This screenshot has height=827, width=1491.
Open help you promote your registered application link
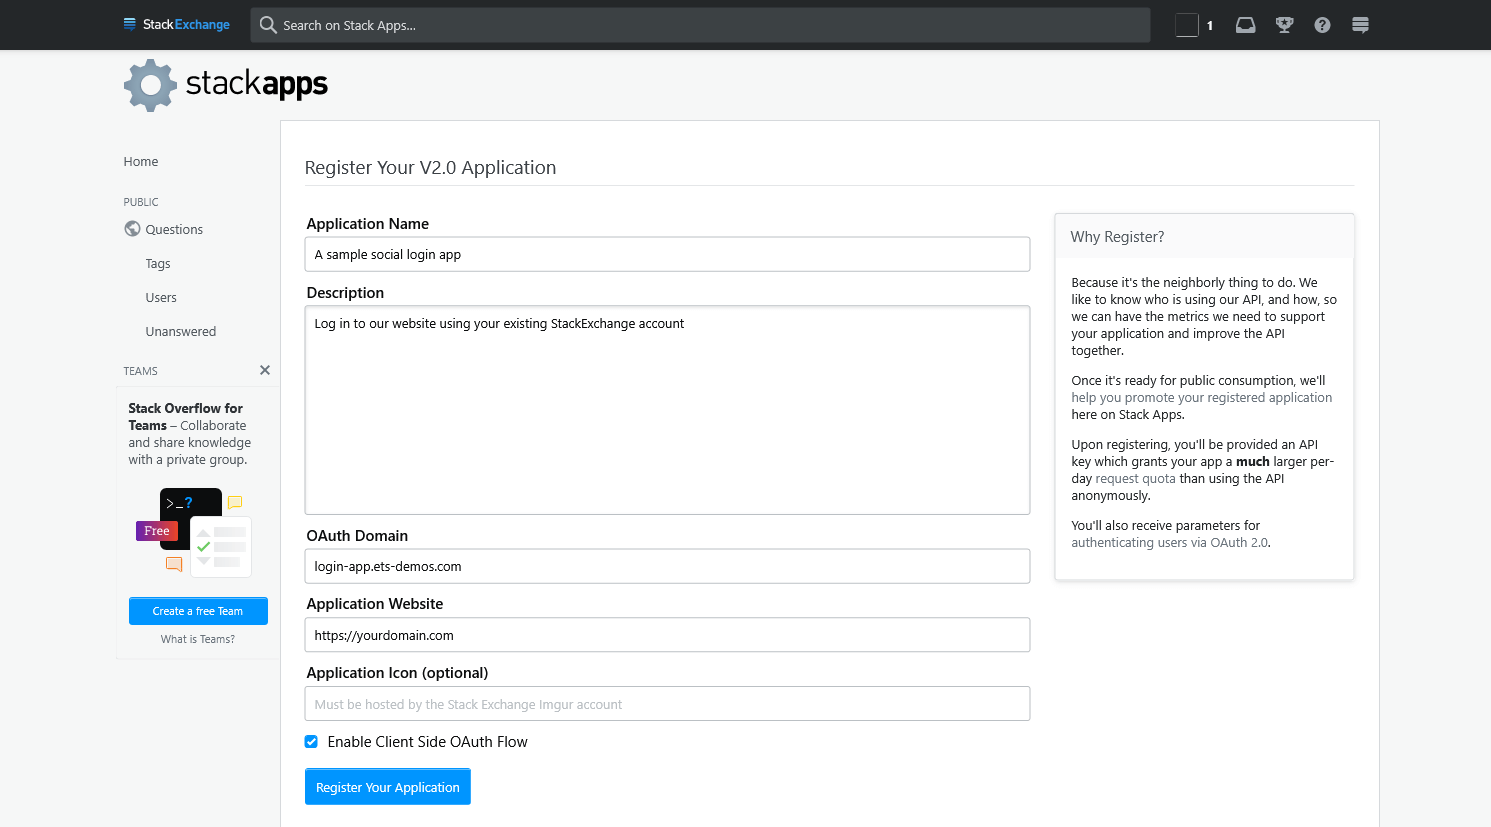[1202, 398]
